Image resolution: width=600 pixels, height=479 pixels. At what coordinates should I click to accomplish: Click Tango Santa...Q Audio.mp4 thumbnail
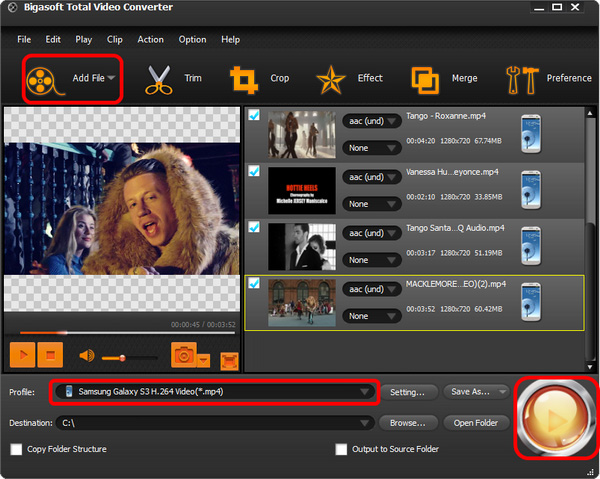[x=302, y=247]
